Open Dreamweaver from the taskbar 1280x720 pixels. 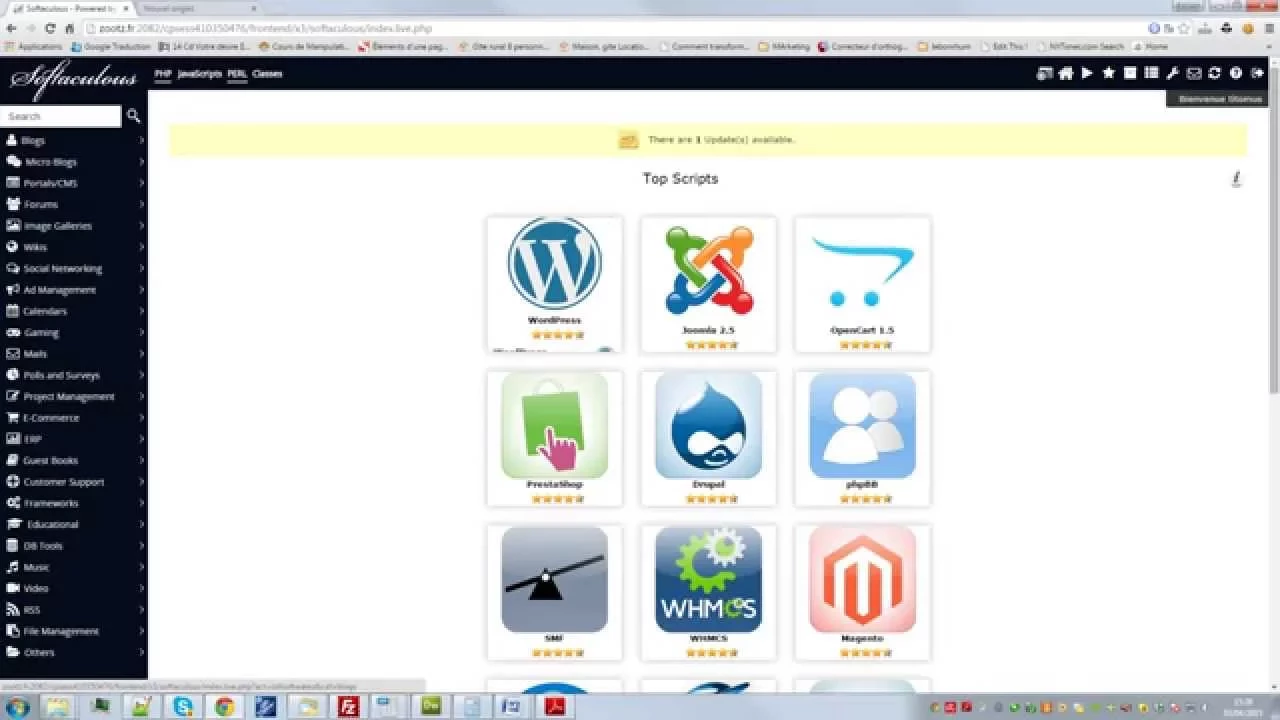point(432,706)
